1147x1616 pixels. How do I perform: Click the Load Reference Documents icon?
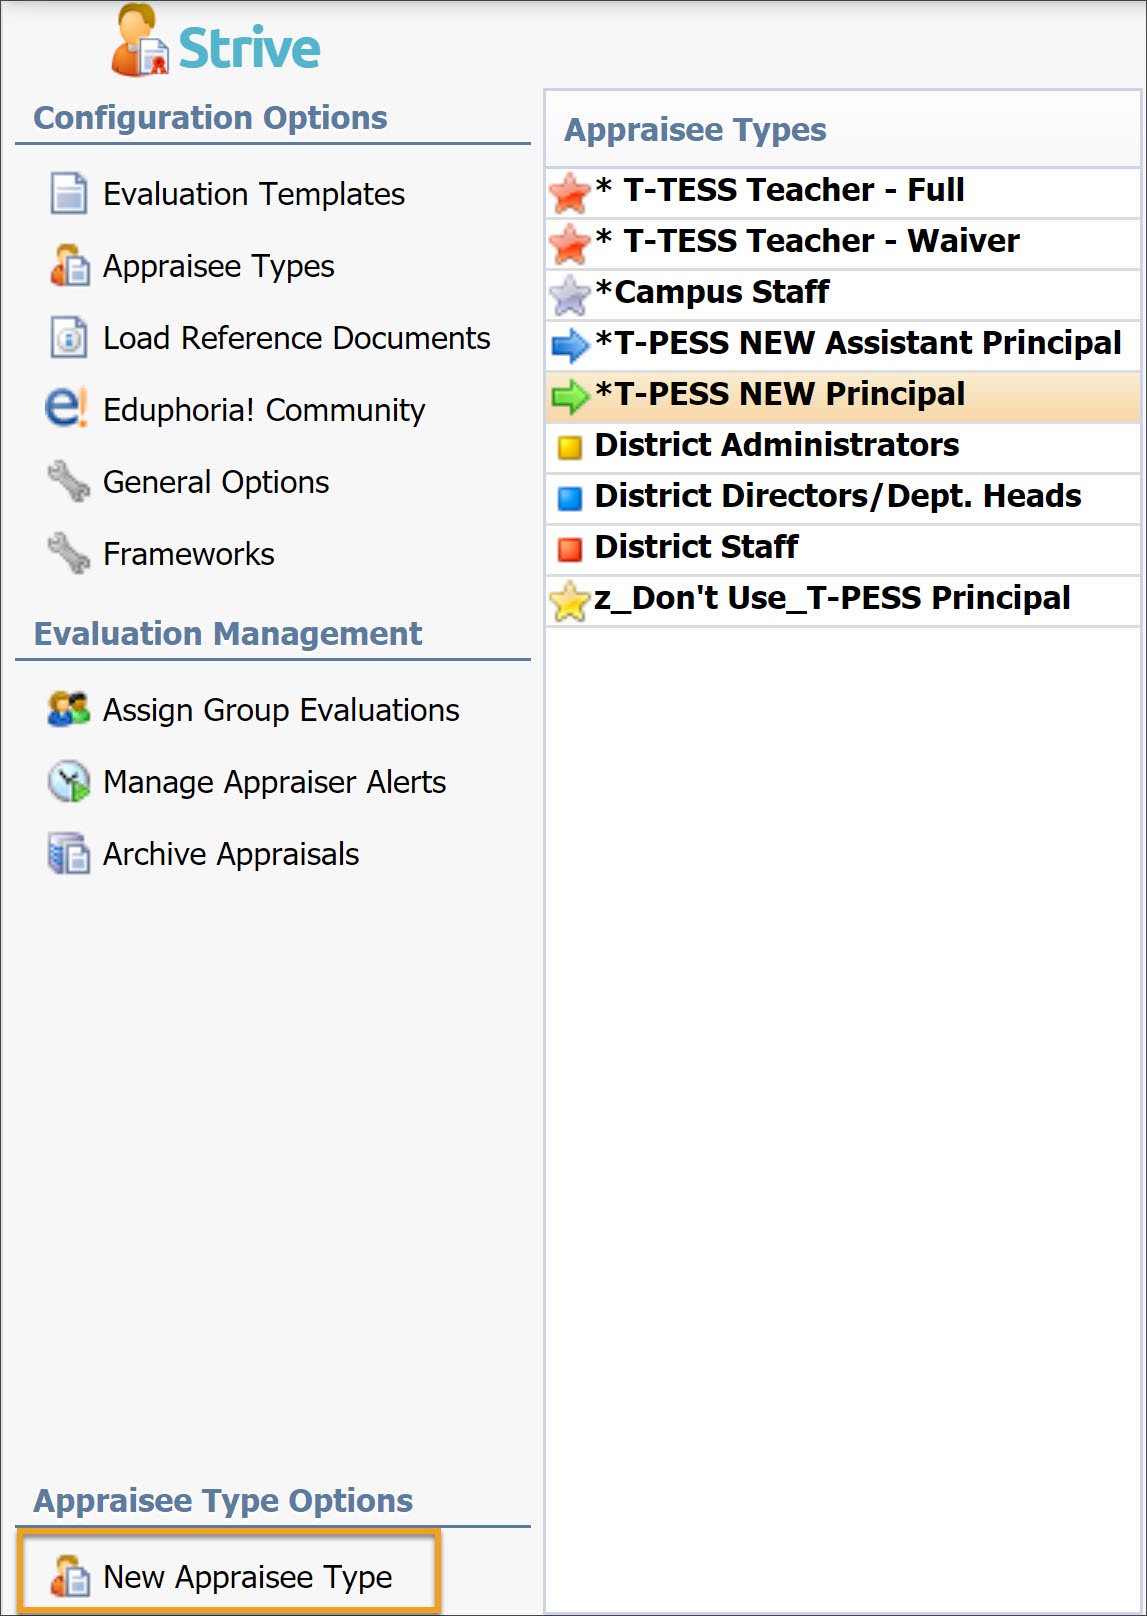(x=68, y=337)
